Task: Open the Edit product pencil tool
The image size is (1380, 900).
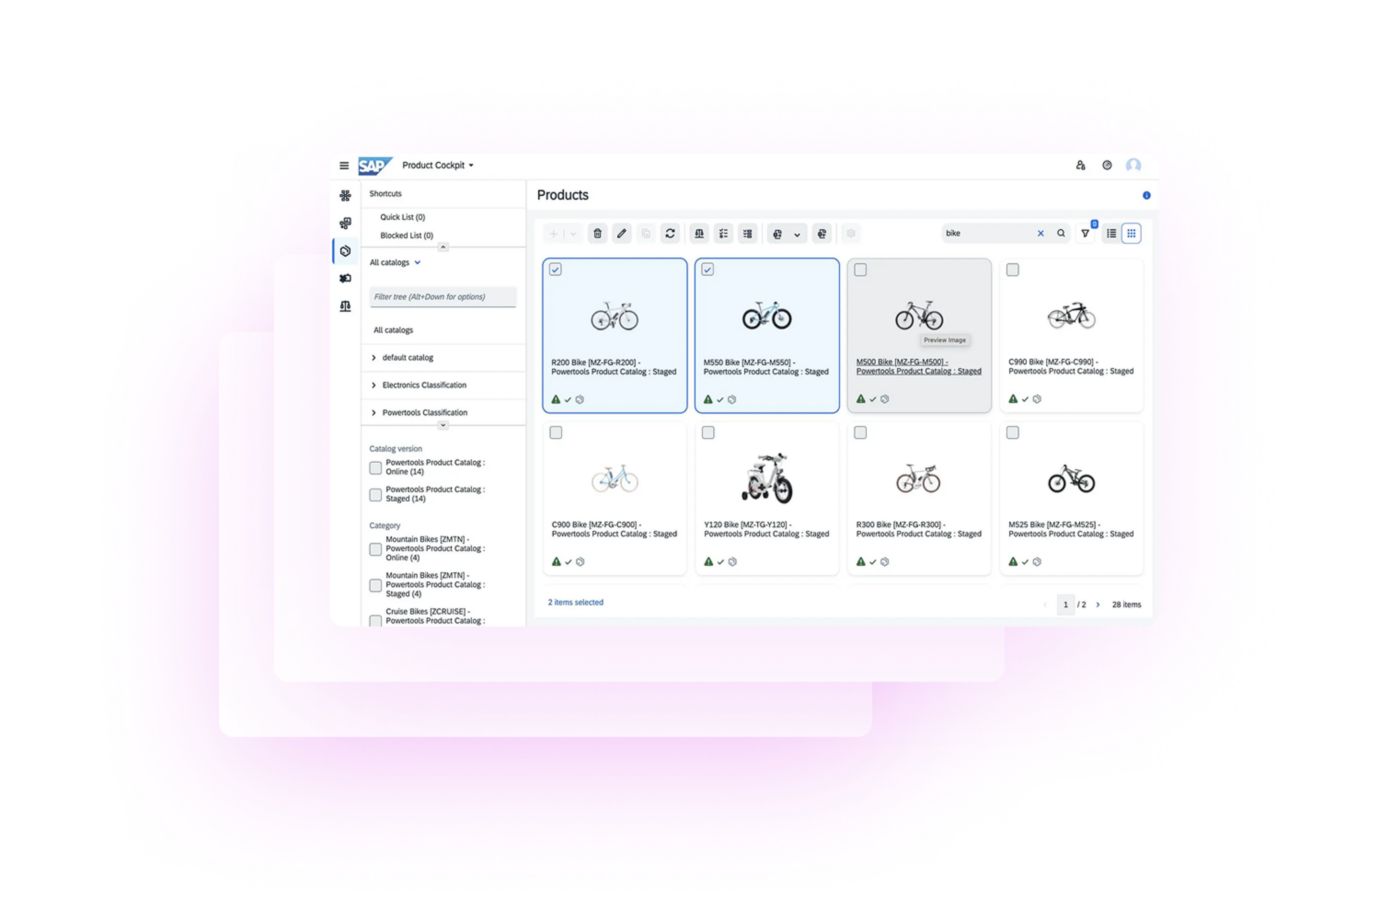Action: pyautogui.click(x=621, y=233)
